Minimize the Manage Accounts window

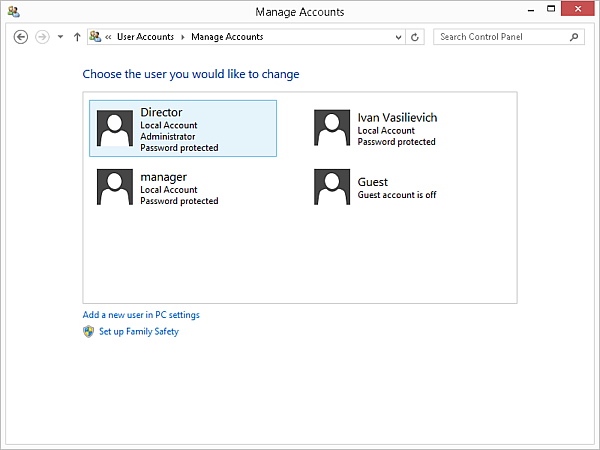point(531,10)
